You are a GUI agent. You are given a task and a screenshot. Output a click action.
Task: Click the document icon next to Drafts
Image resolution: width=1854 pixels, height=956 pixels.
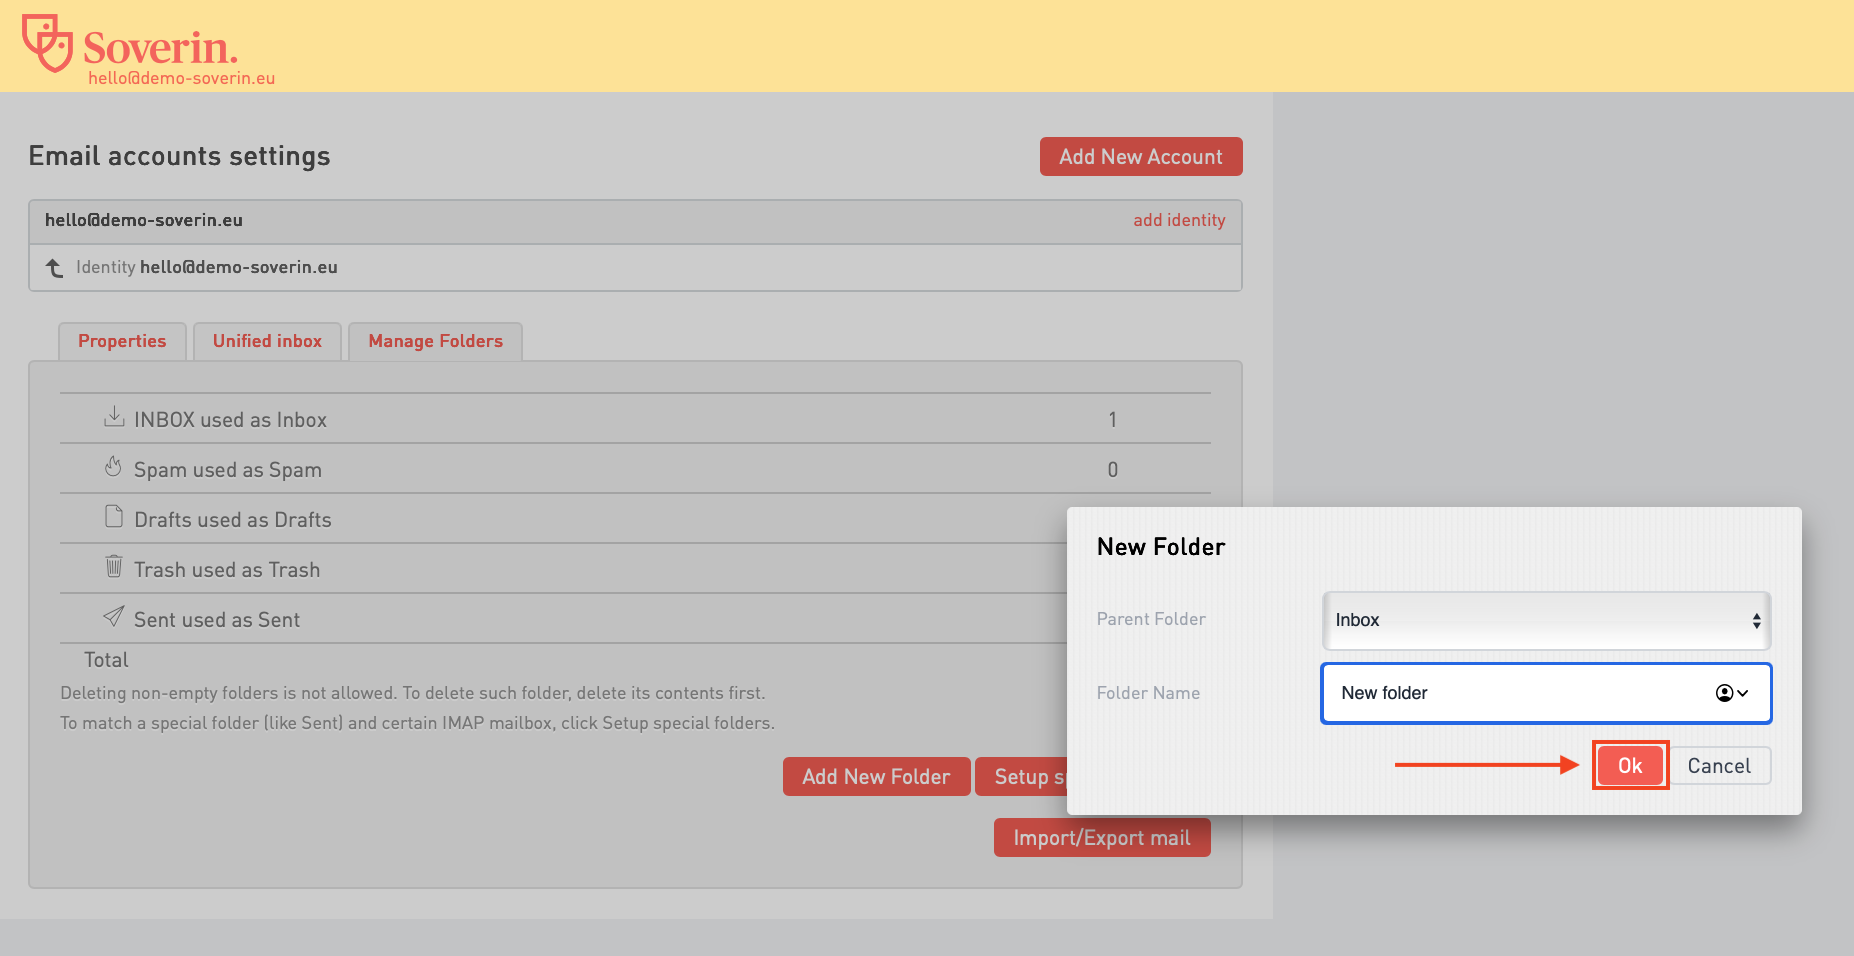point(114,517)
